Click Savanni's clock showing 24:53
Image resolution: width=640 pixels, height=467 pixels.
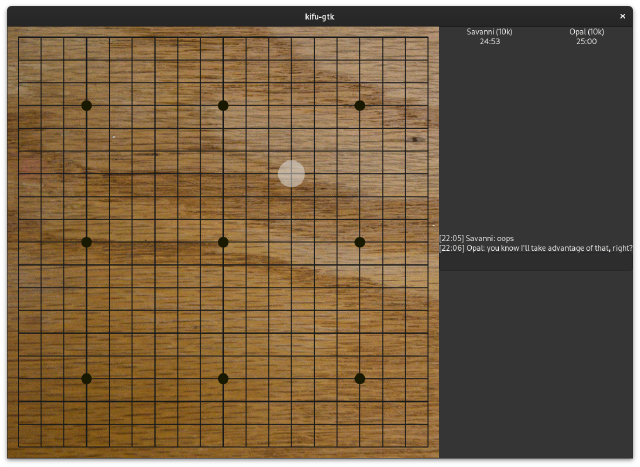pos(490,41)
